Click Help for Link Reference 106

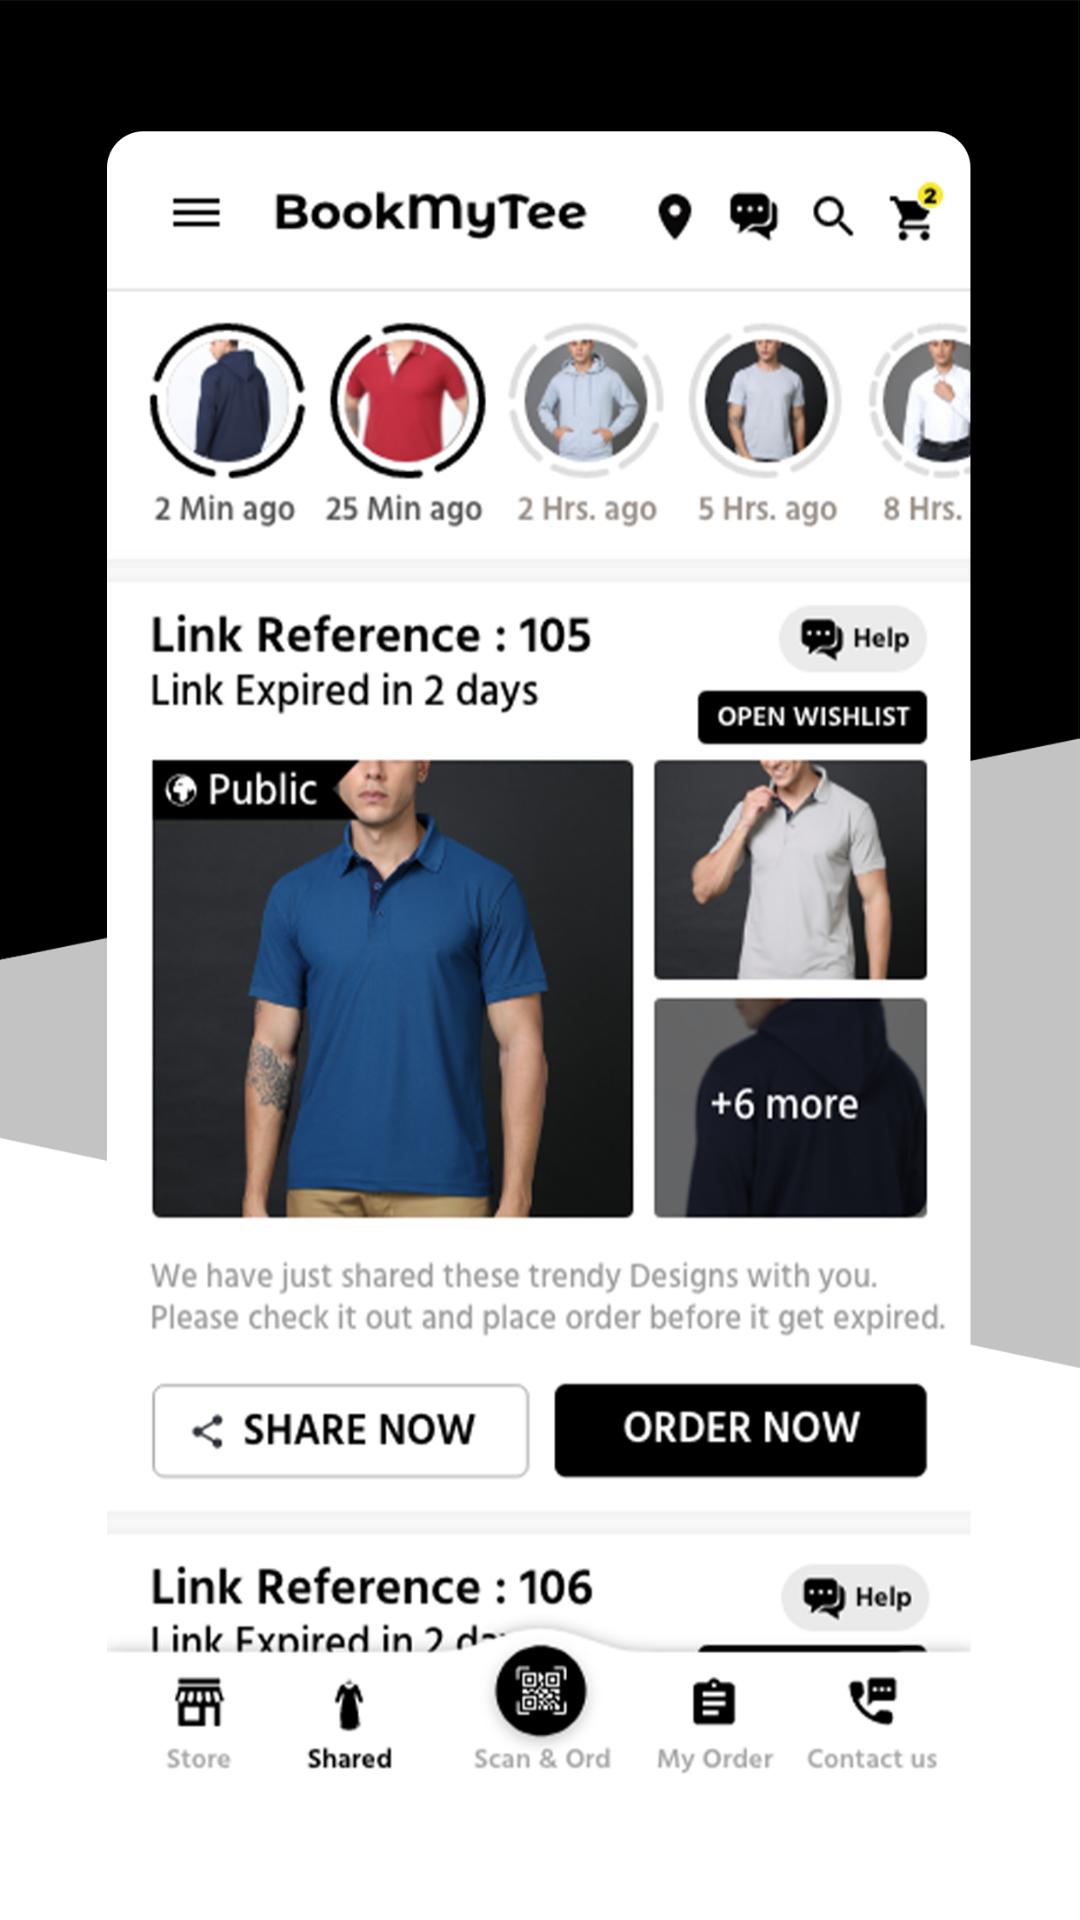[855, 1597]
